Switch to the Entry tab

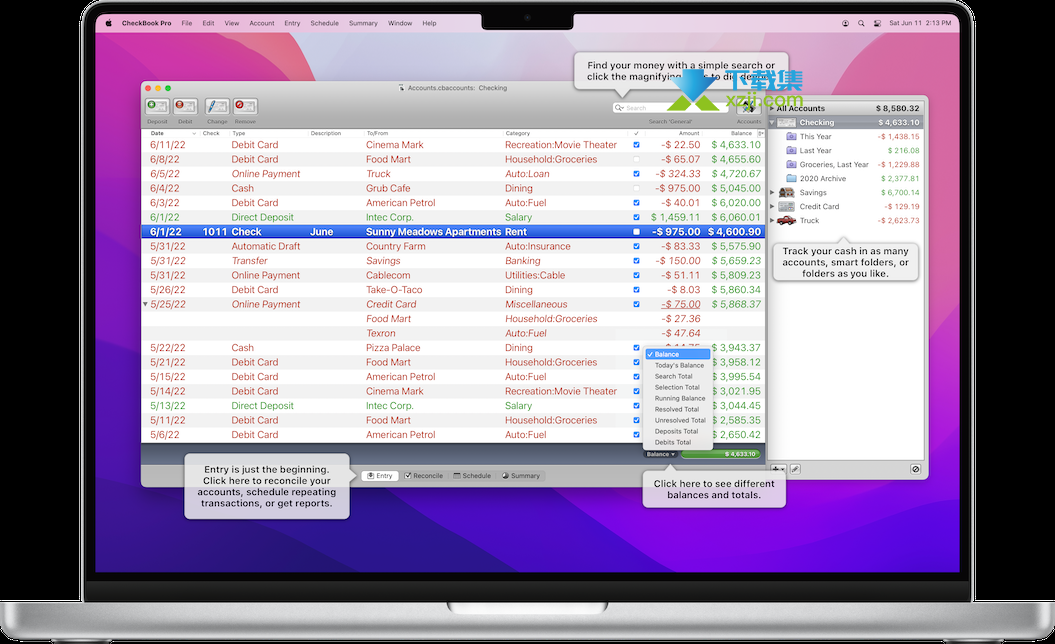(380, 476)
